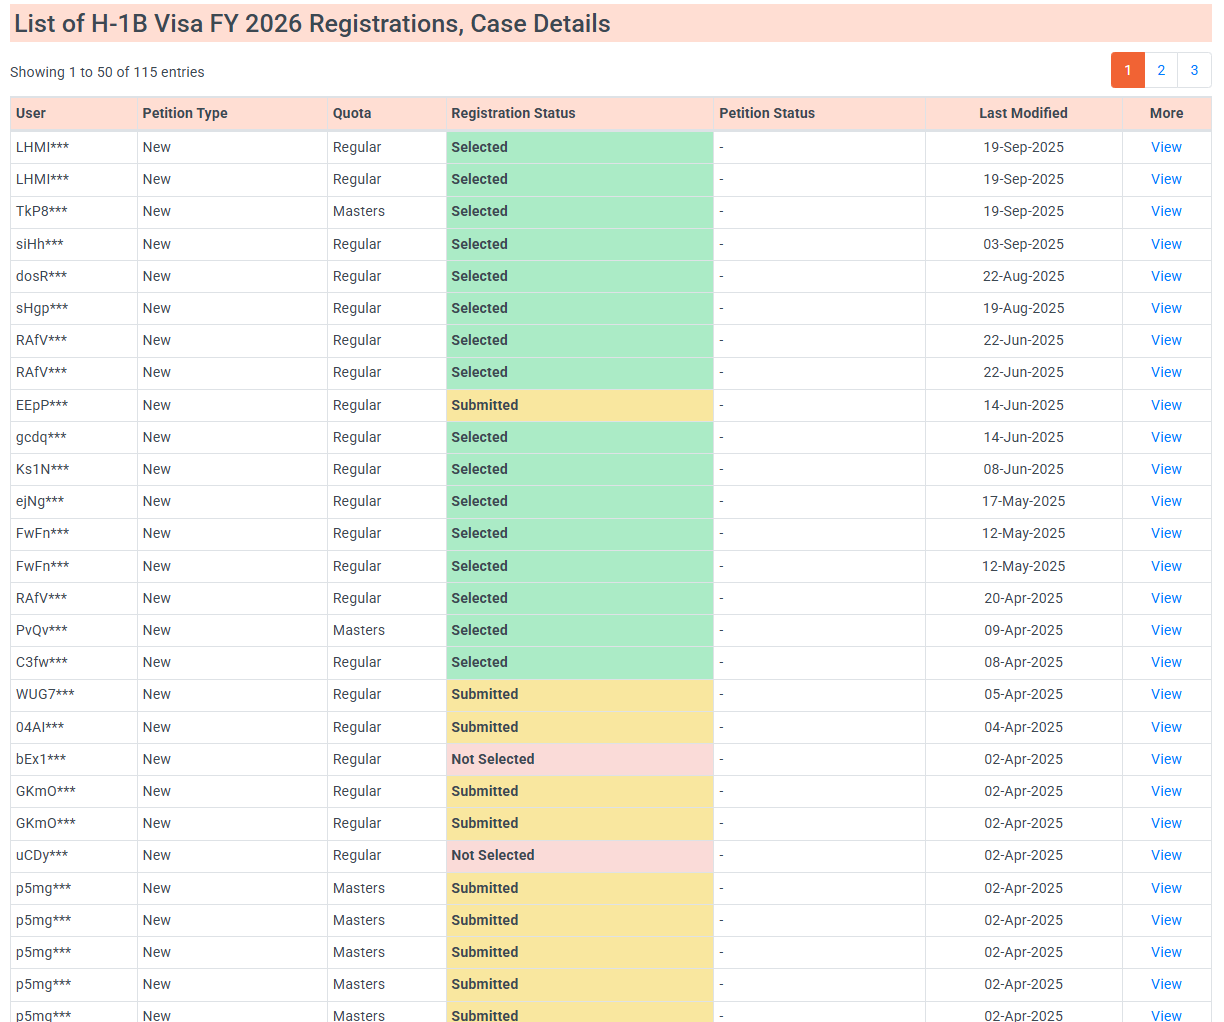Screen dimensions: 1224x1022
Task: Open View link for WUG7*** row
Action: click(x=1166, y=694)
